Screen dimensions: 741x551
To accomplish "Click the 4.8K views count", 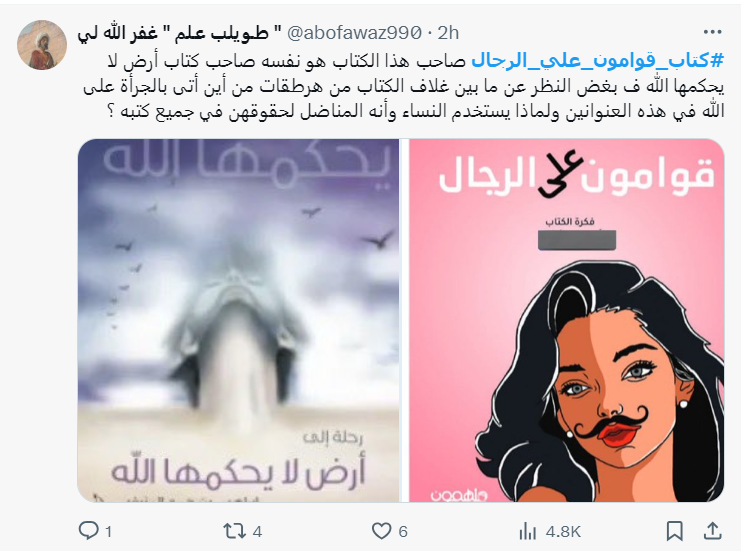I will click(563, 532).
